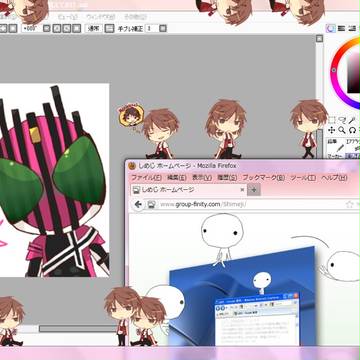Click the Shimeji character sitting by the badge
This screenshot has height=360, width=360.
(160, 133)
